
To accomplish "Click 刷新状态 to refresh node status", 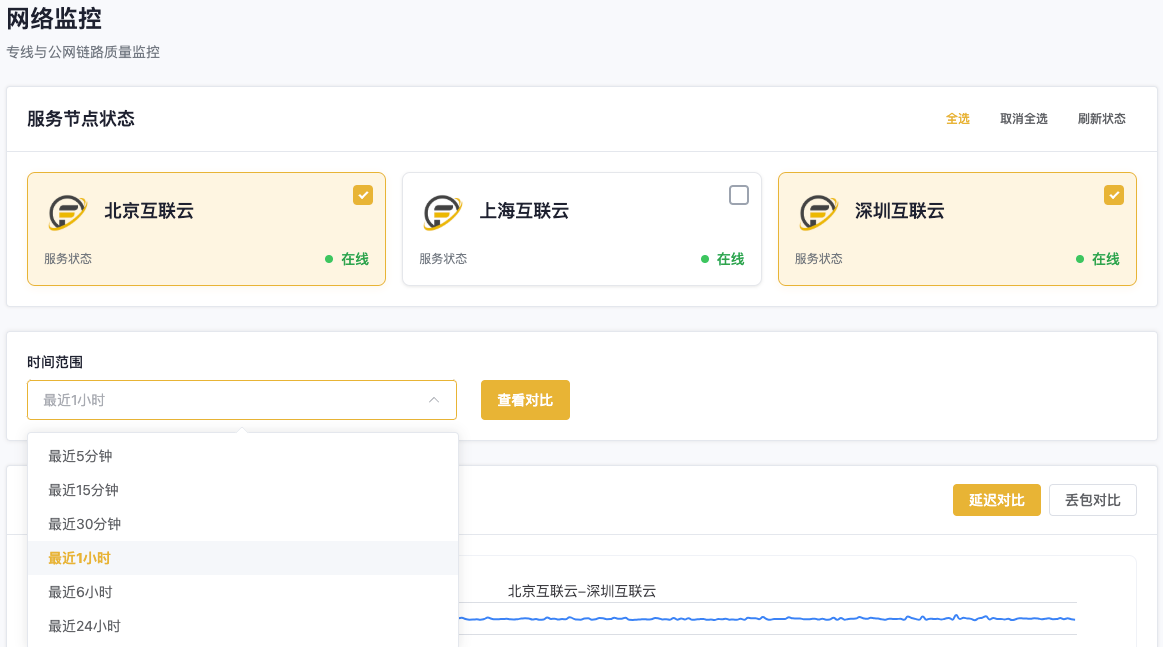I will [x=1101, y=119].
